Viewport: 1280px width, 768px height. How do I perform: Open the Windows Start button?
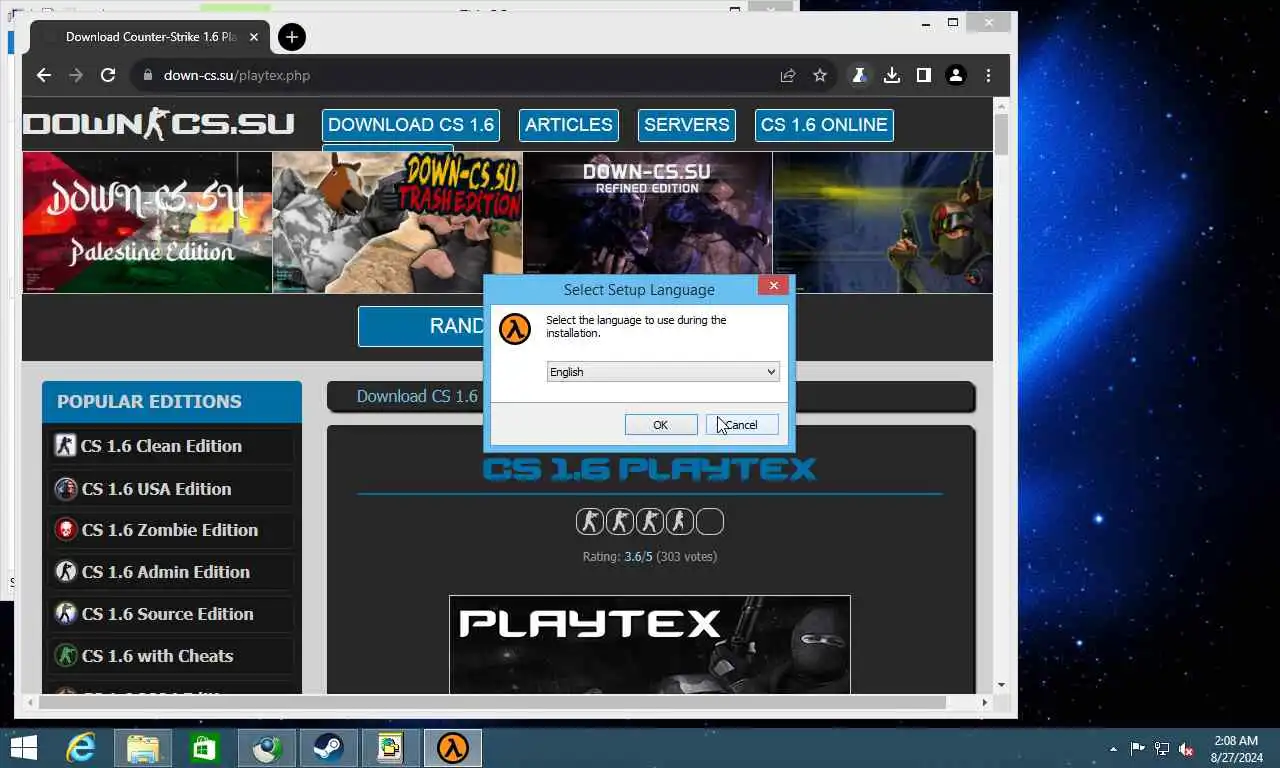(x=23, y=748)
